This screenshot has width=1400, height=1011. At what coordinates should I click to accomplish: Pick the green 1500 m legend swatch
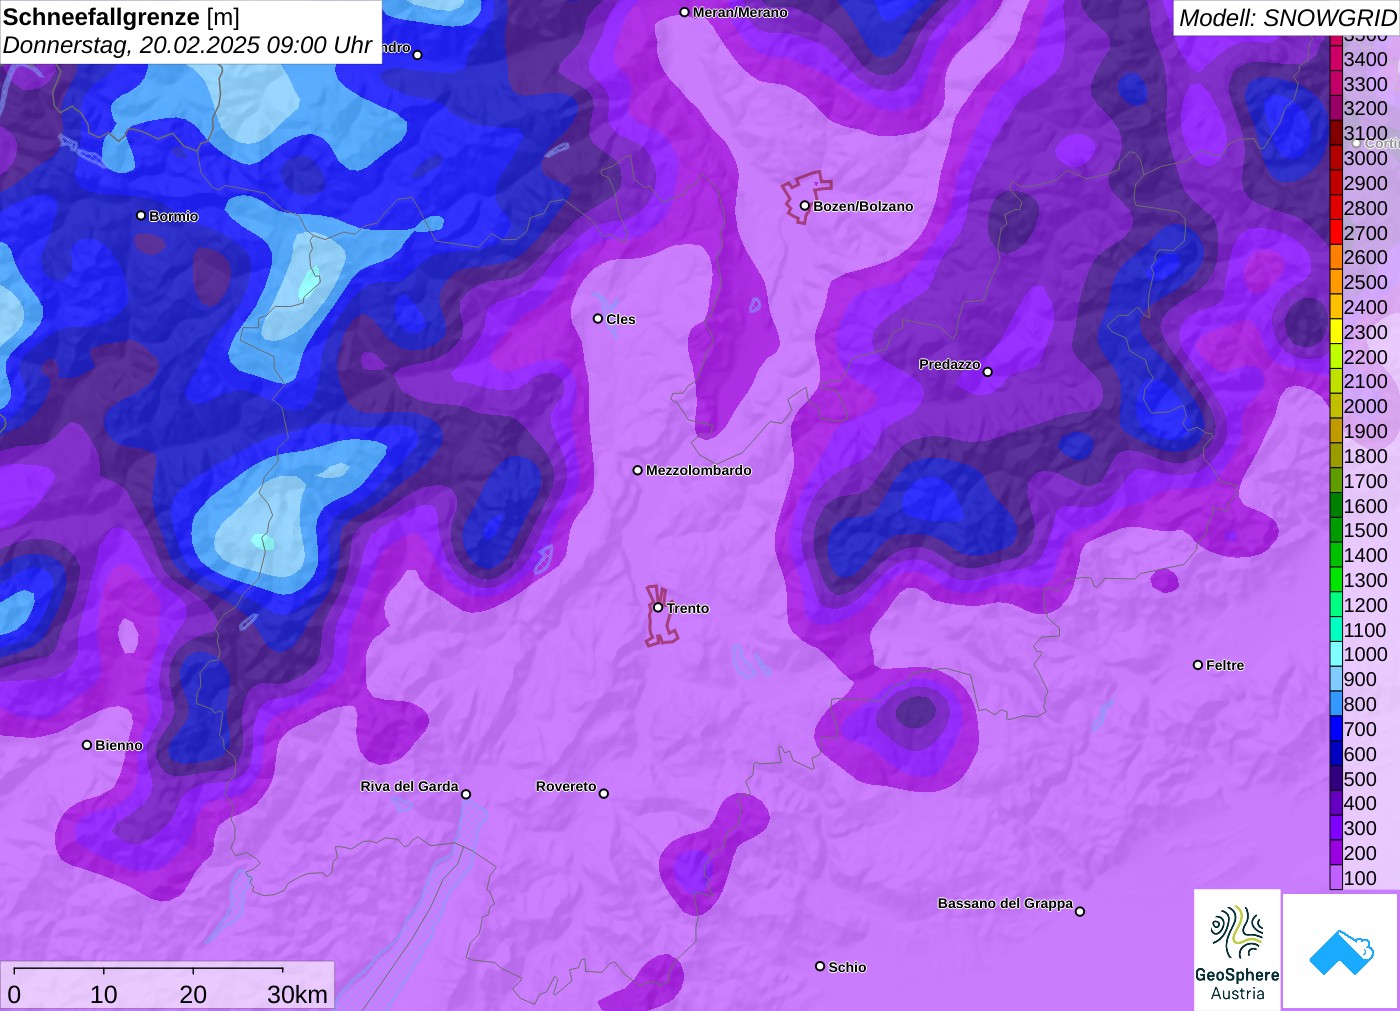click(1336, 530)
